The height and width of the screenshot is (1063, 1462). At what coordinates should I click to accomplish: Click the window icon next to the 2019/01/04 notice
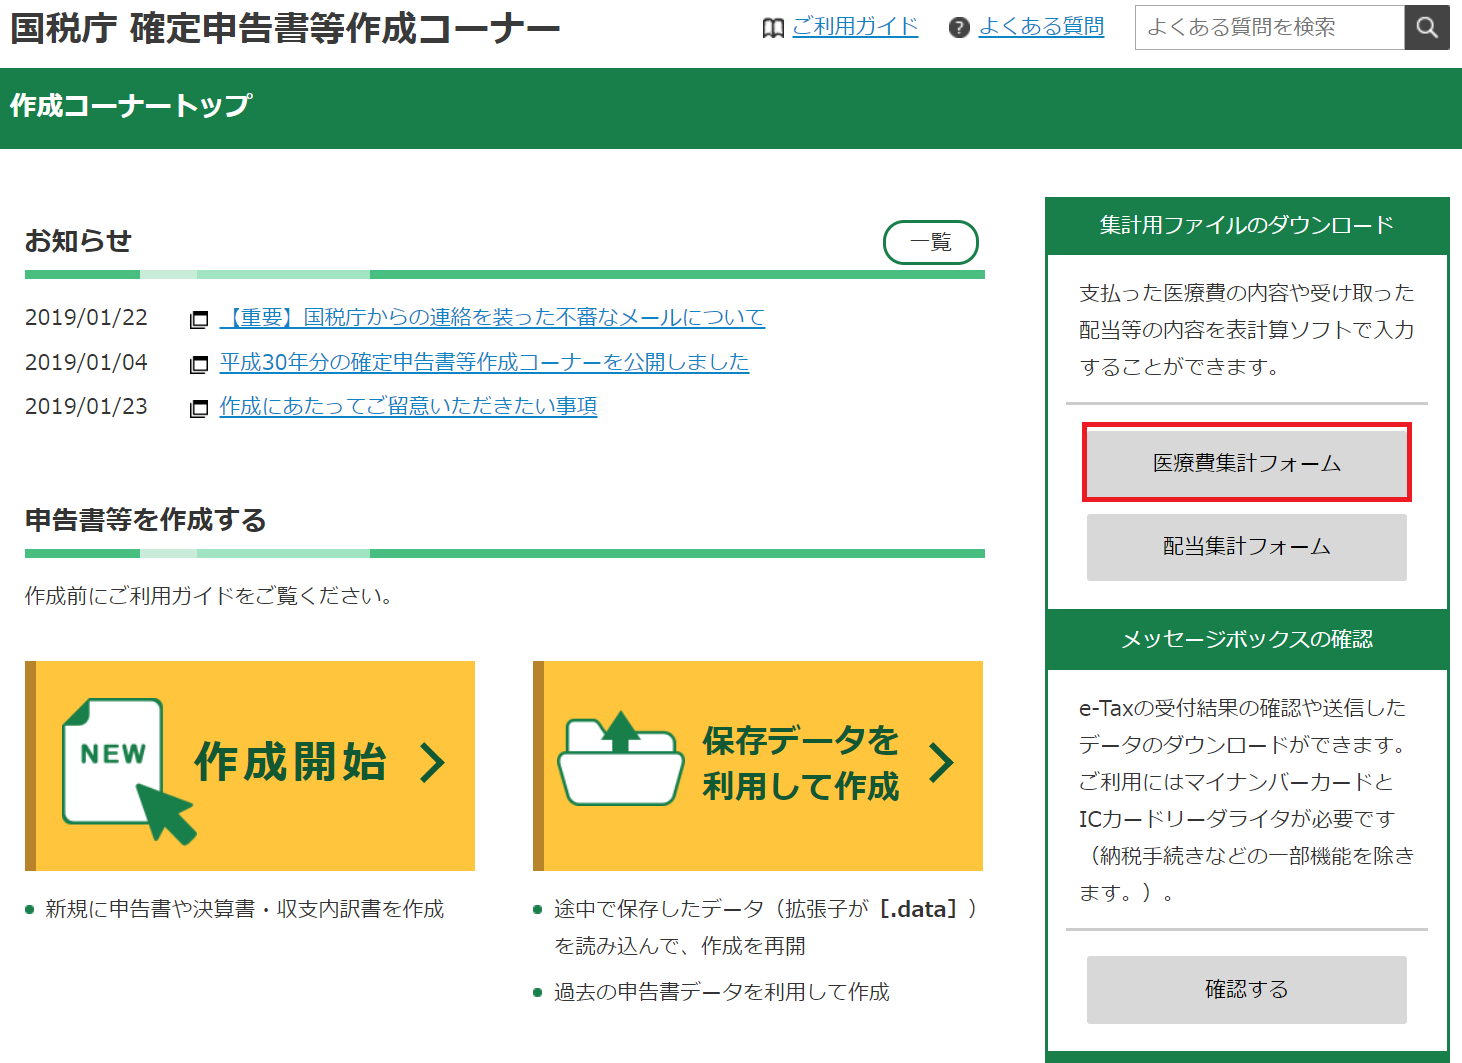(199, 364)
